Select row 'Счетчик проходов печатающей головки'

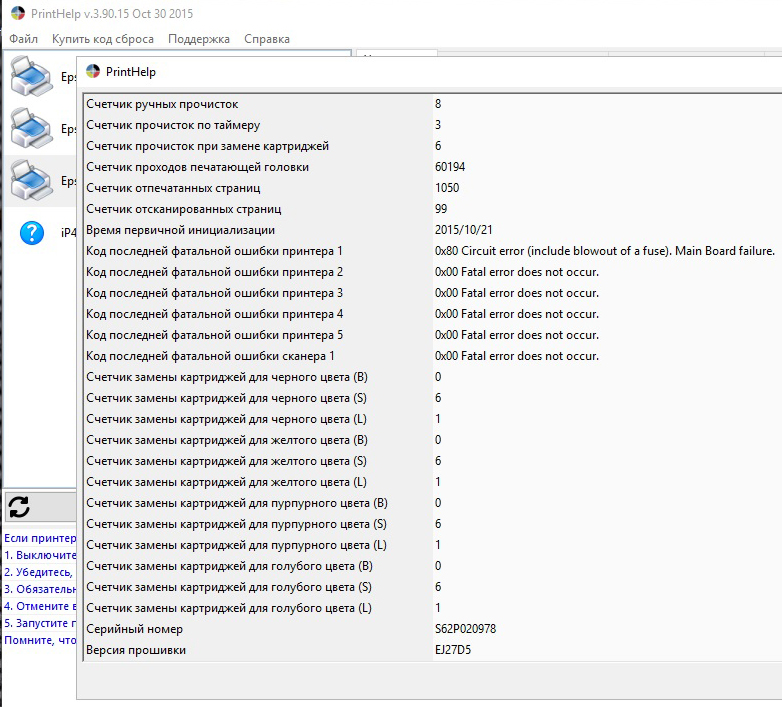point(432,167)
